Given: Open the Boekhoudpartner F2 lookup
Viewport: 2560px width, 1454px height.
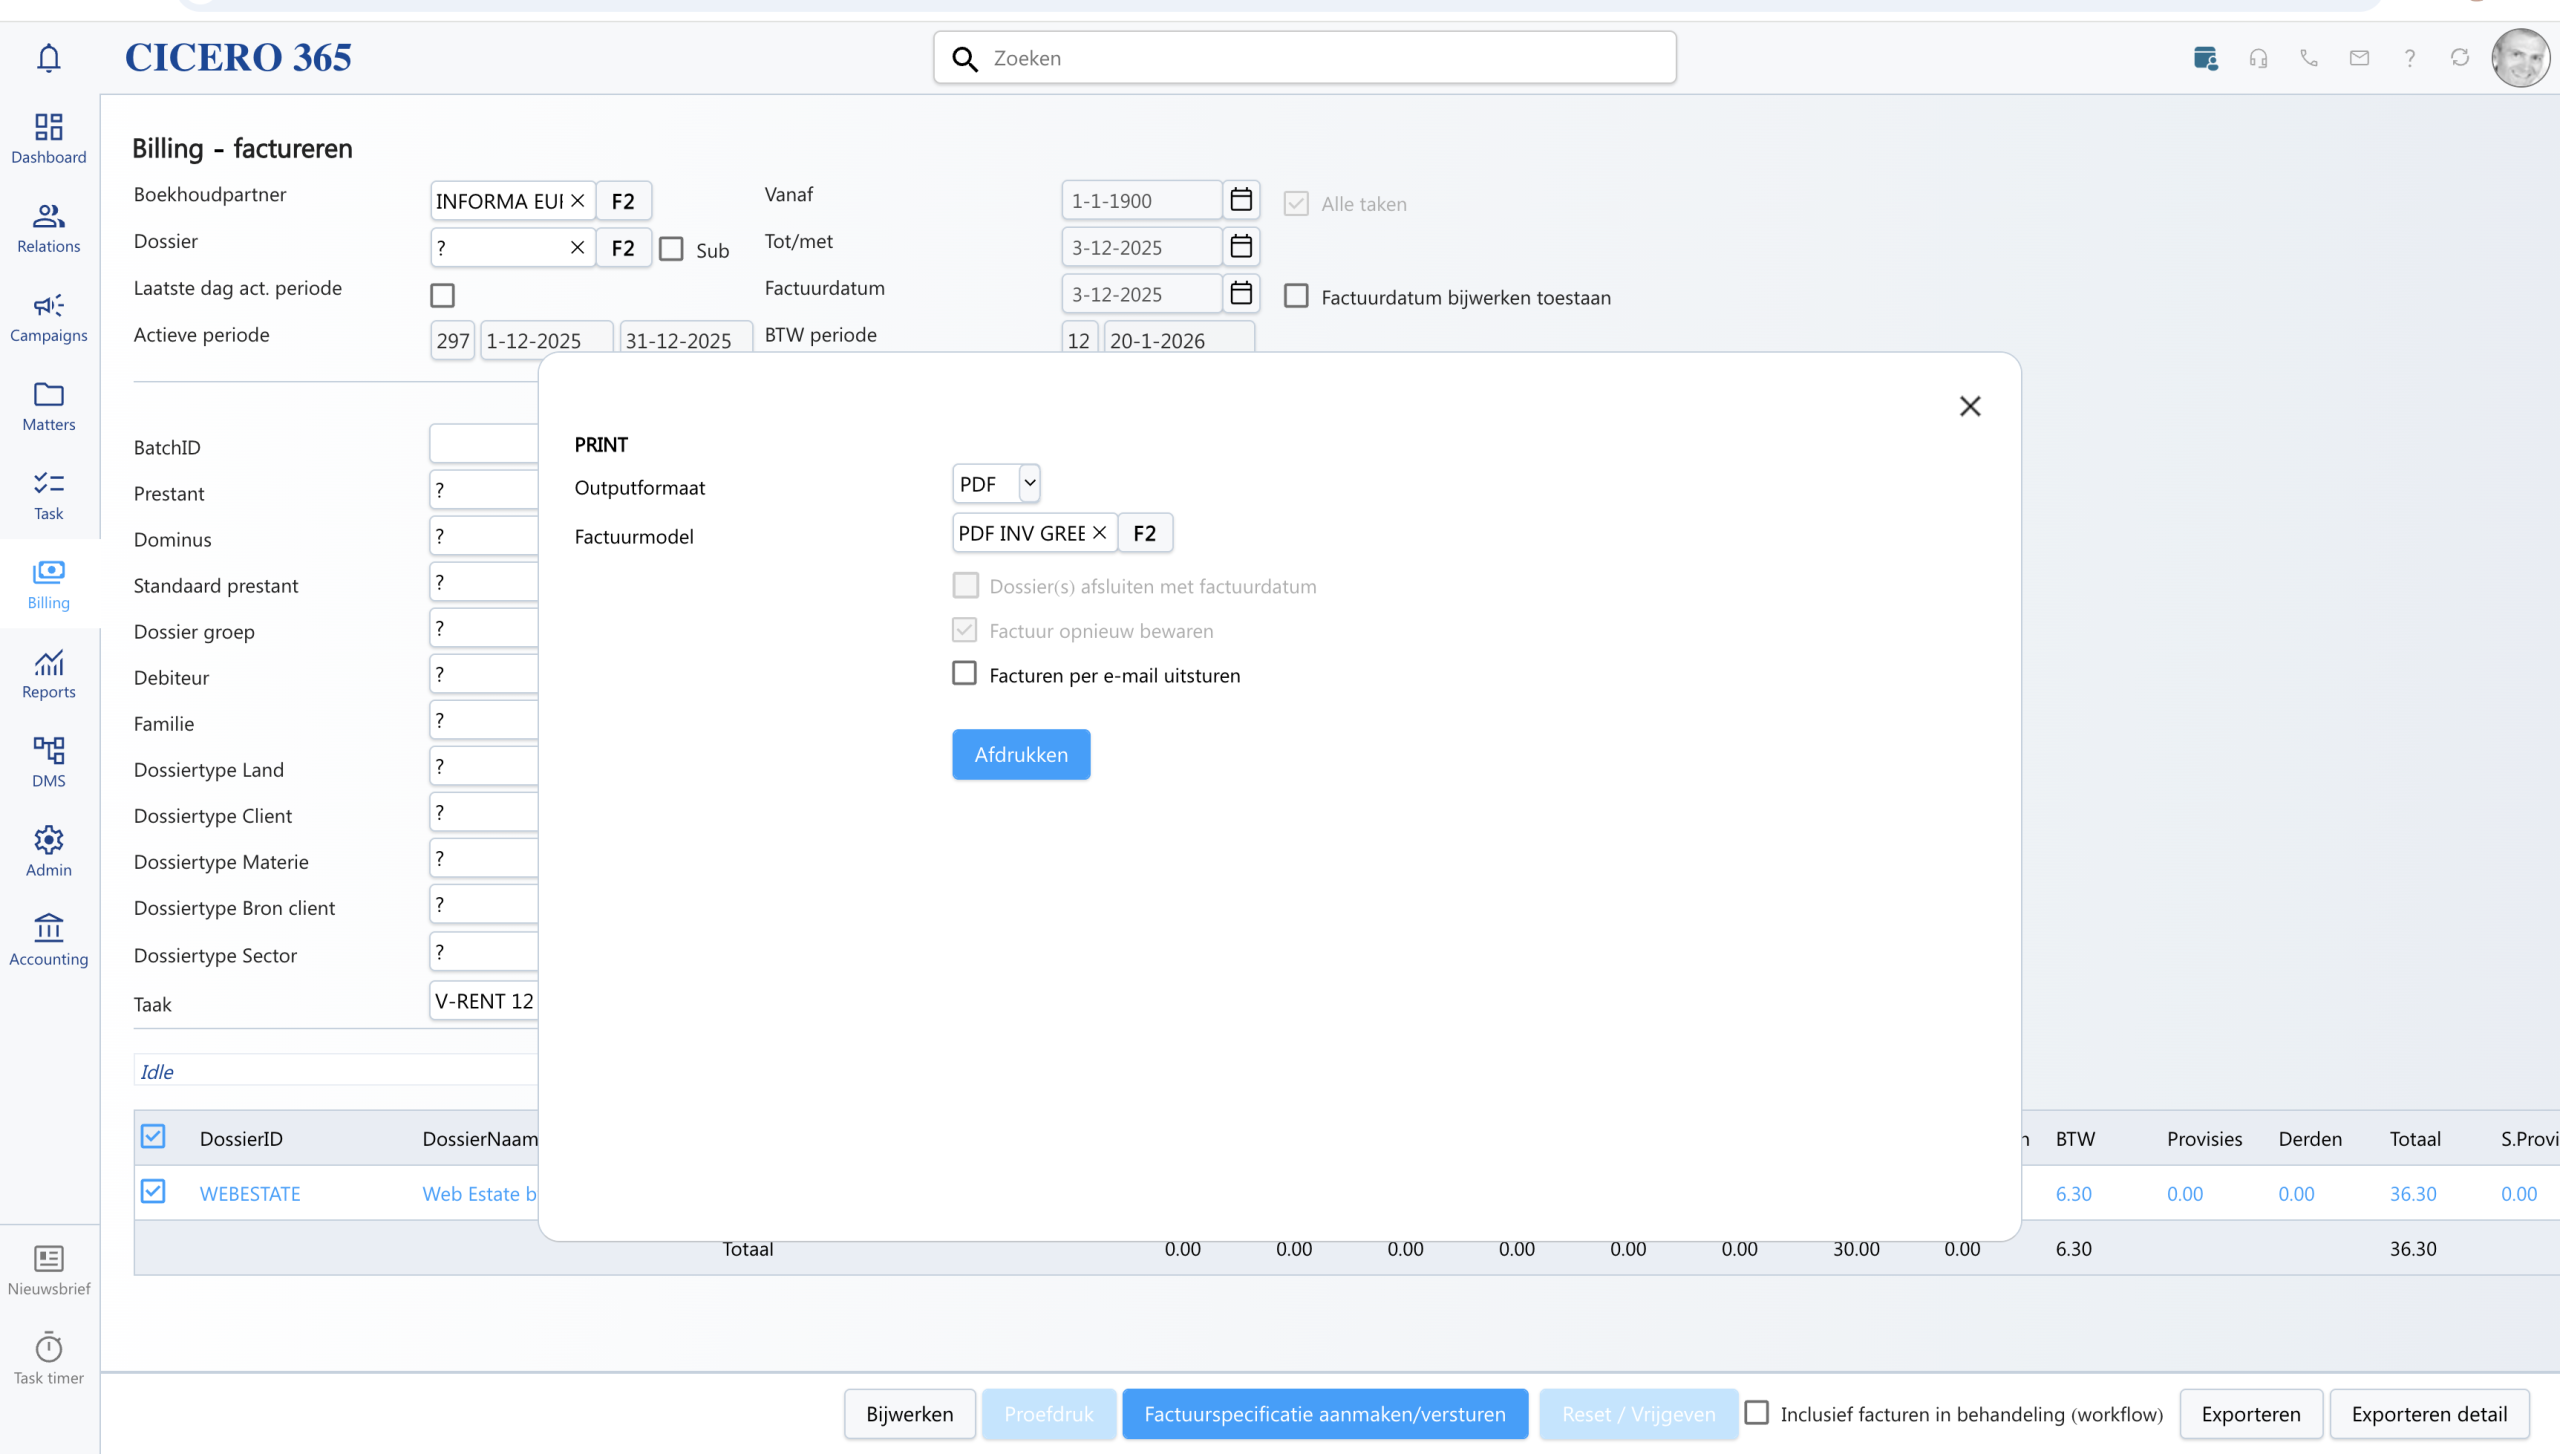Looking at the screenshot, I should point(623,201).
